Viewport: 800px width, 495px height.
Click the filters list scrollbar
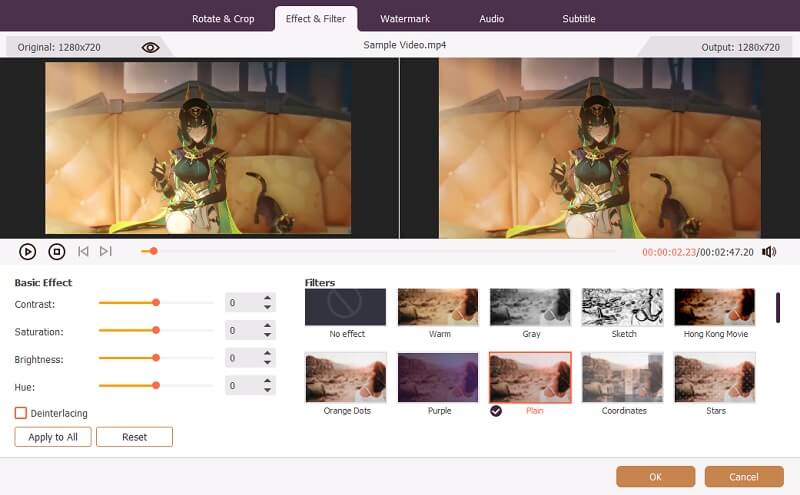(x=778, y=307)
